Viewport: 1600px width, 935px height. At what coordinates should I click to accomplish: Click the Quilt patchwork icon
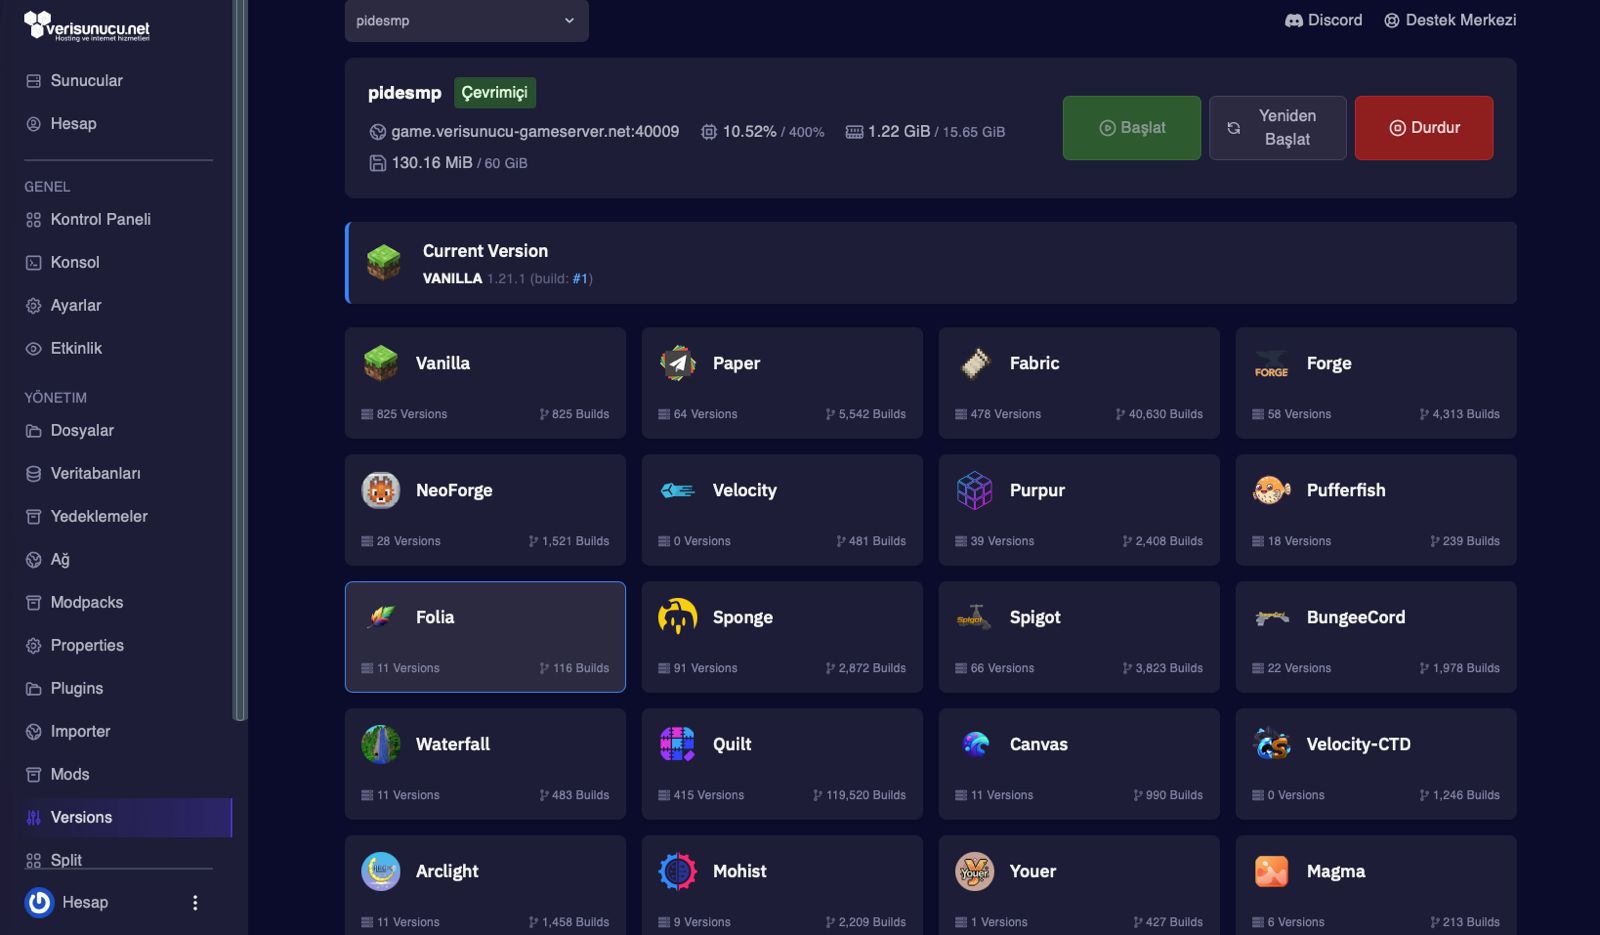click(x=678, y=744)
